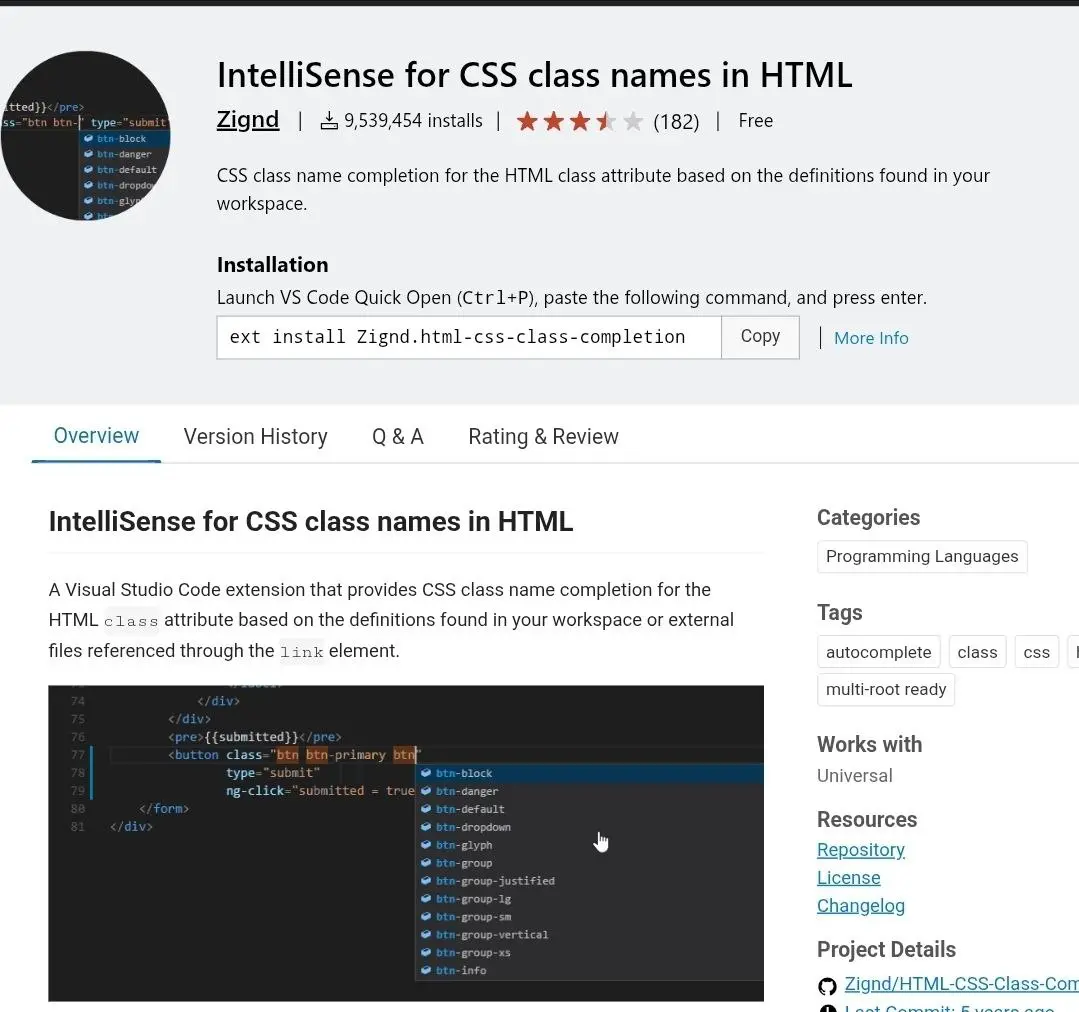Copy the install command
Image resolution: width=1079 pixels, height=1012 pixels.
pyautogui.click(x=759, y=336)
